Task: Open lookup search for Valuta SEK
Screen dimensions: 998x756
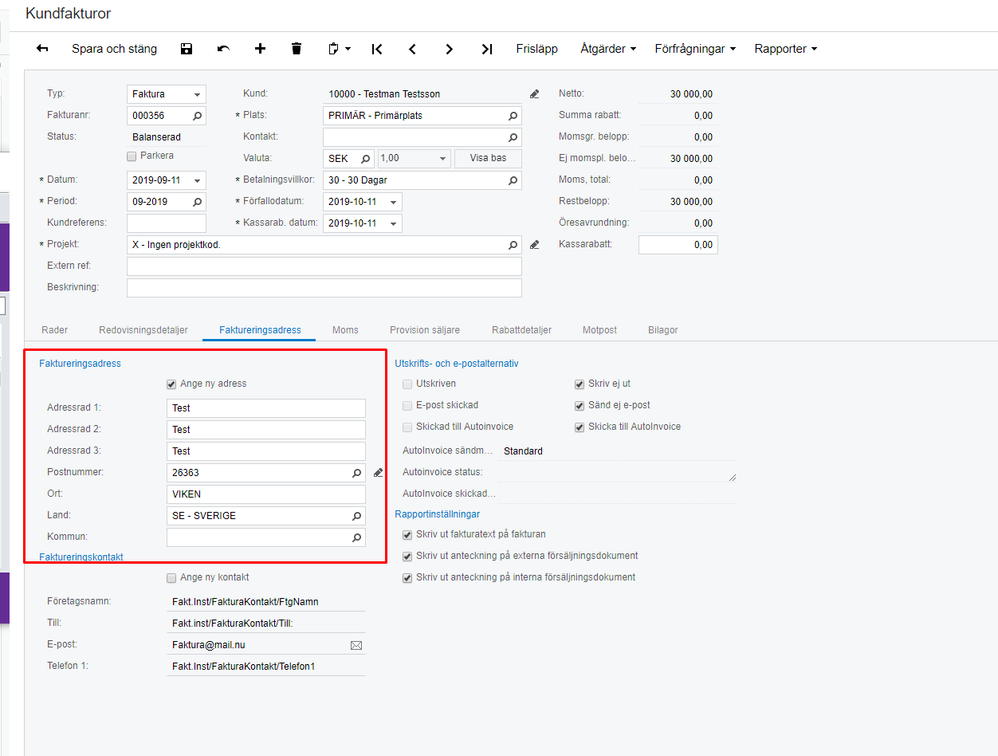Action: pyautogui.click(x=365, y=158)
